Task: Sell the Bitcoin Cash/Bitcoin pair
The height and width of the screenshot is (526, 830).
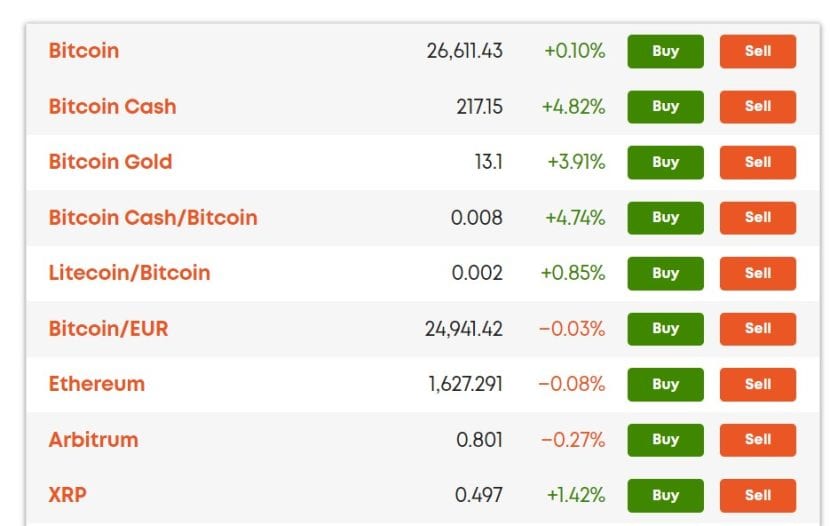Action: pos(757,218)
